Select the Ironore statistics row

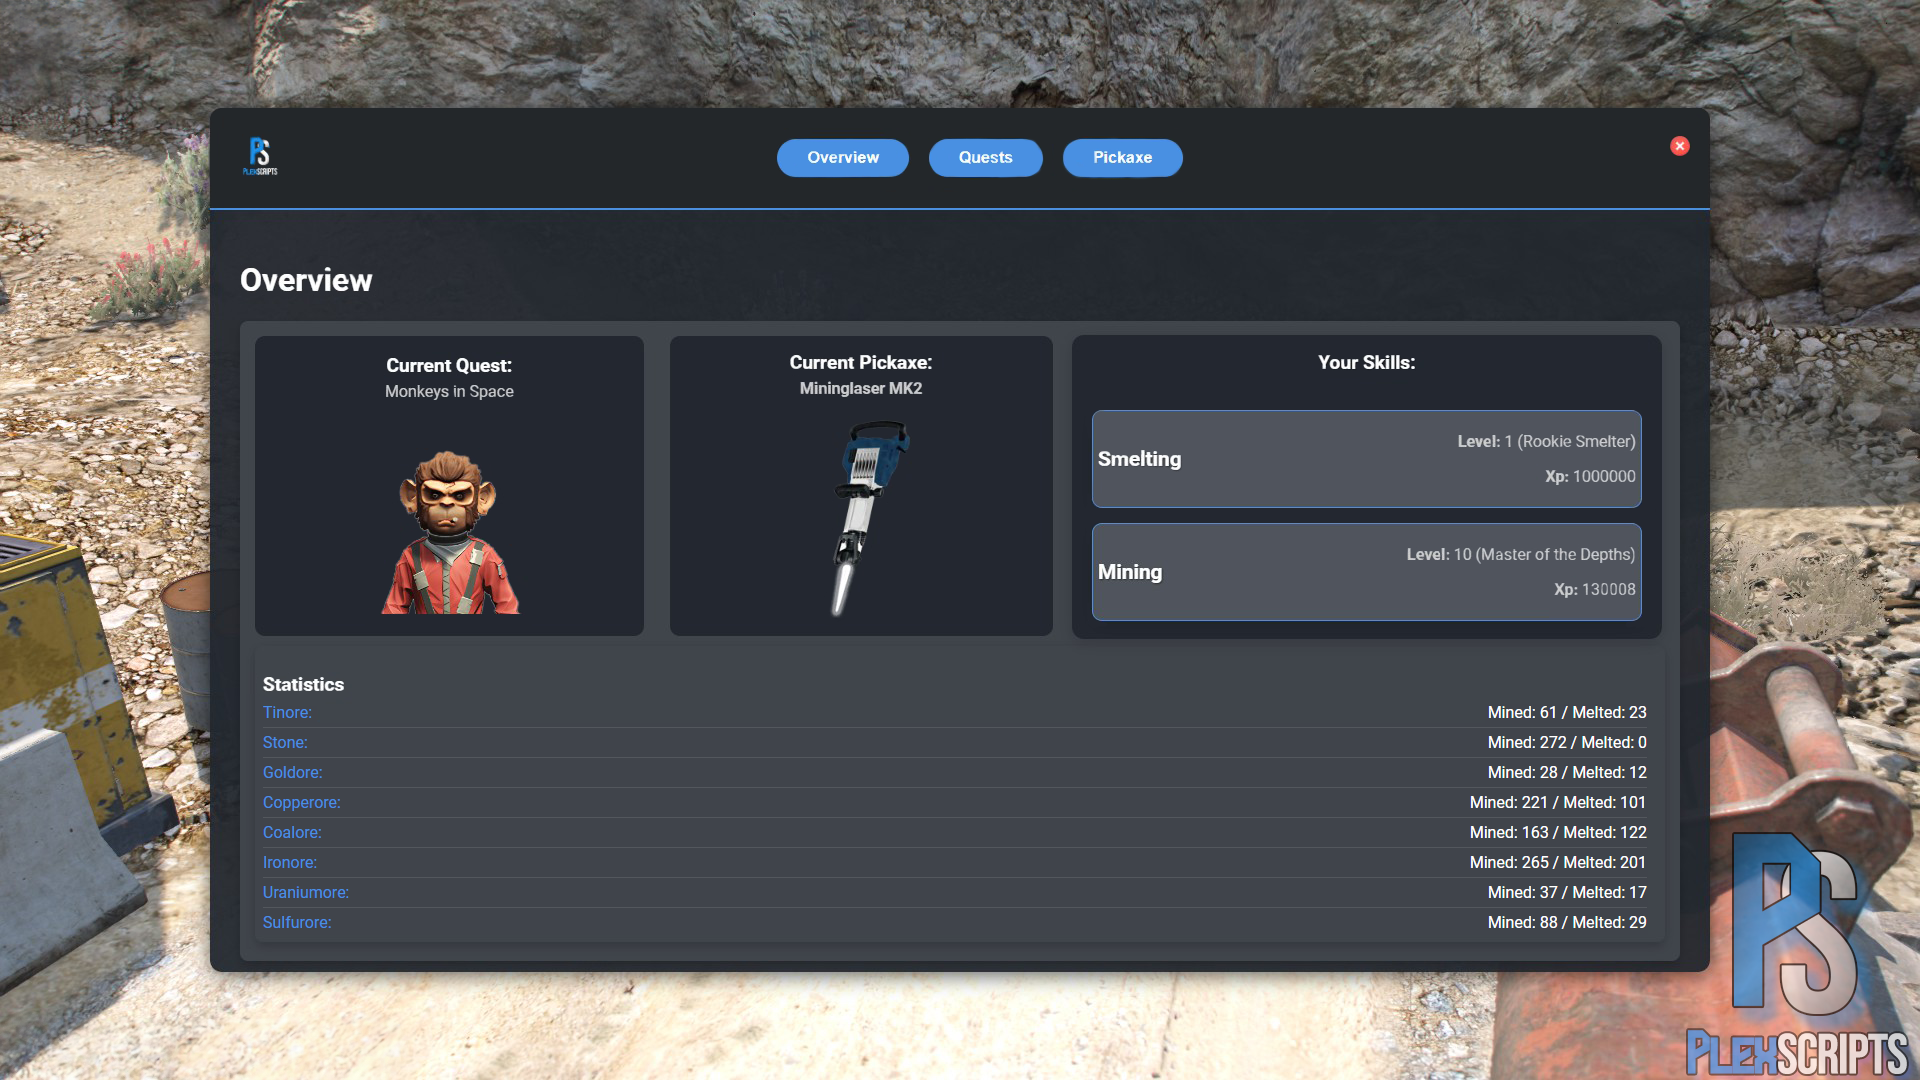tap(289, 862)
